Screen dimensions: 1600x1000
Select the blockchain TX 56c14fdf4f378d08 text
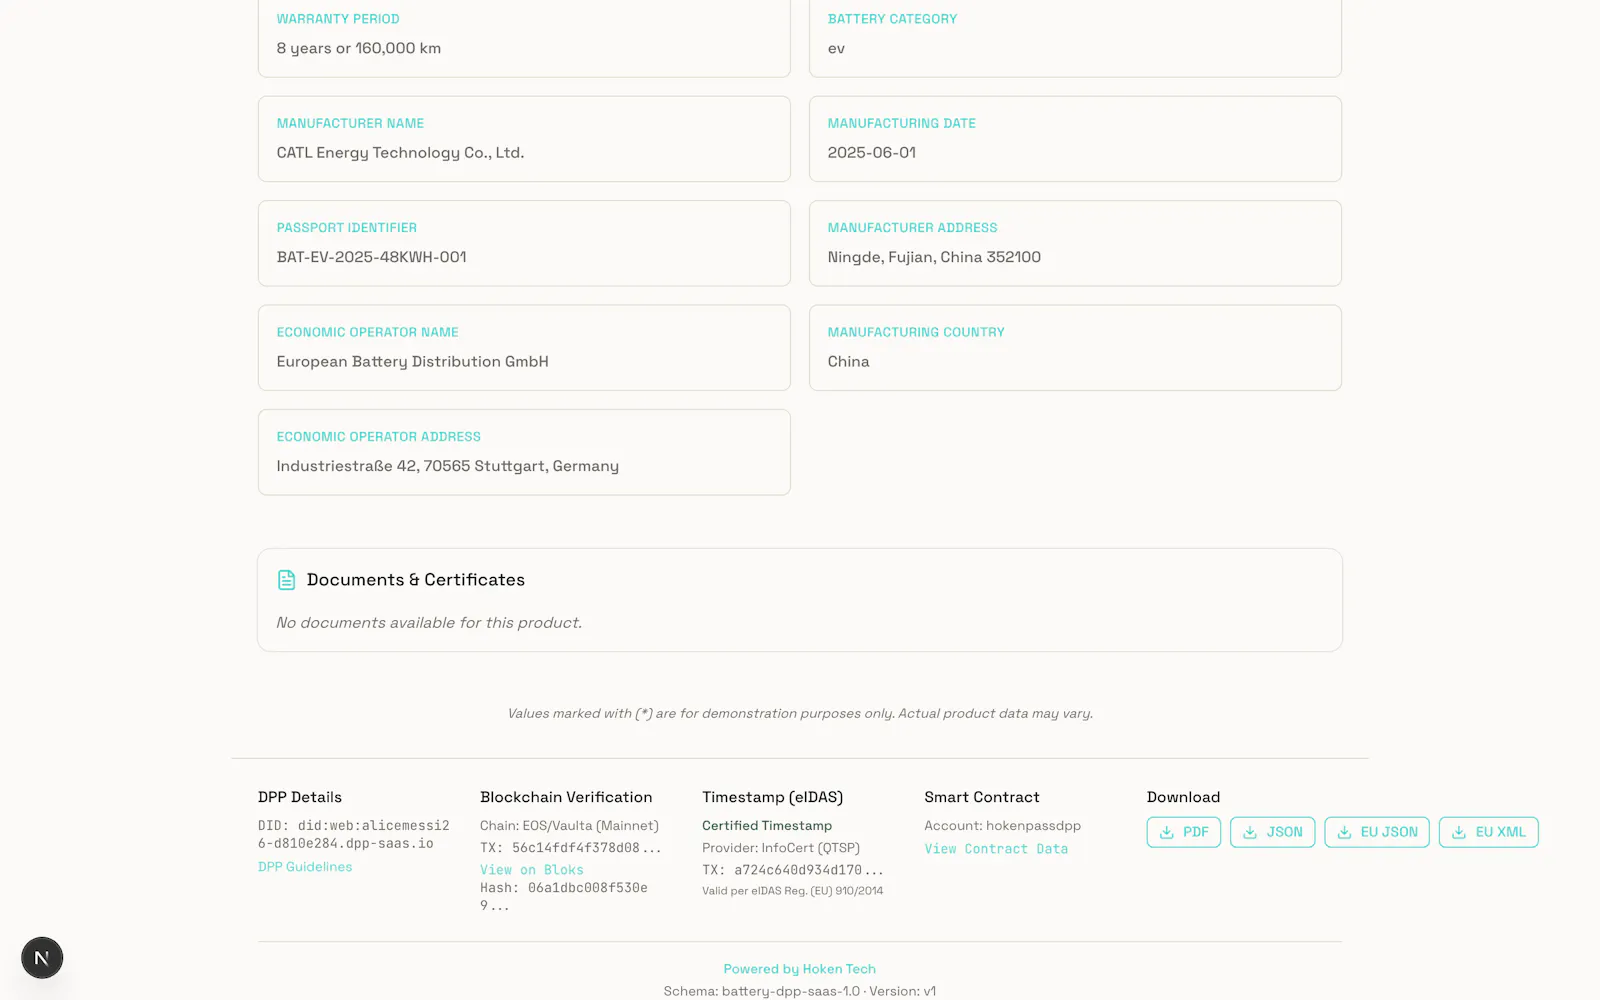571,848
